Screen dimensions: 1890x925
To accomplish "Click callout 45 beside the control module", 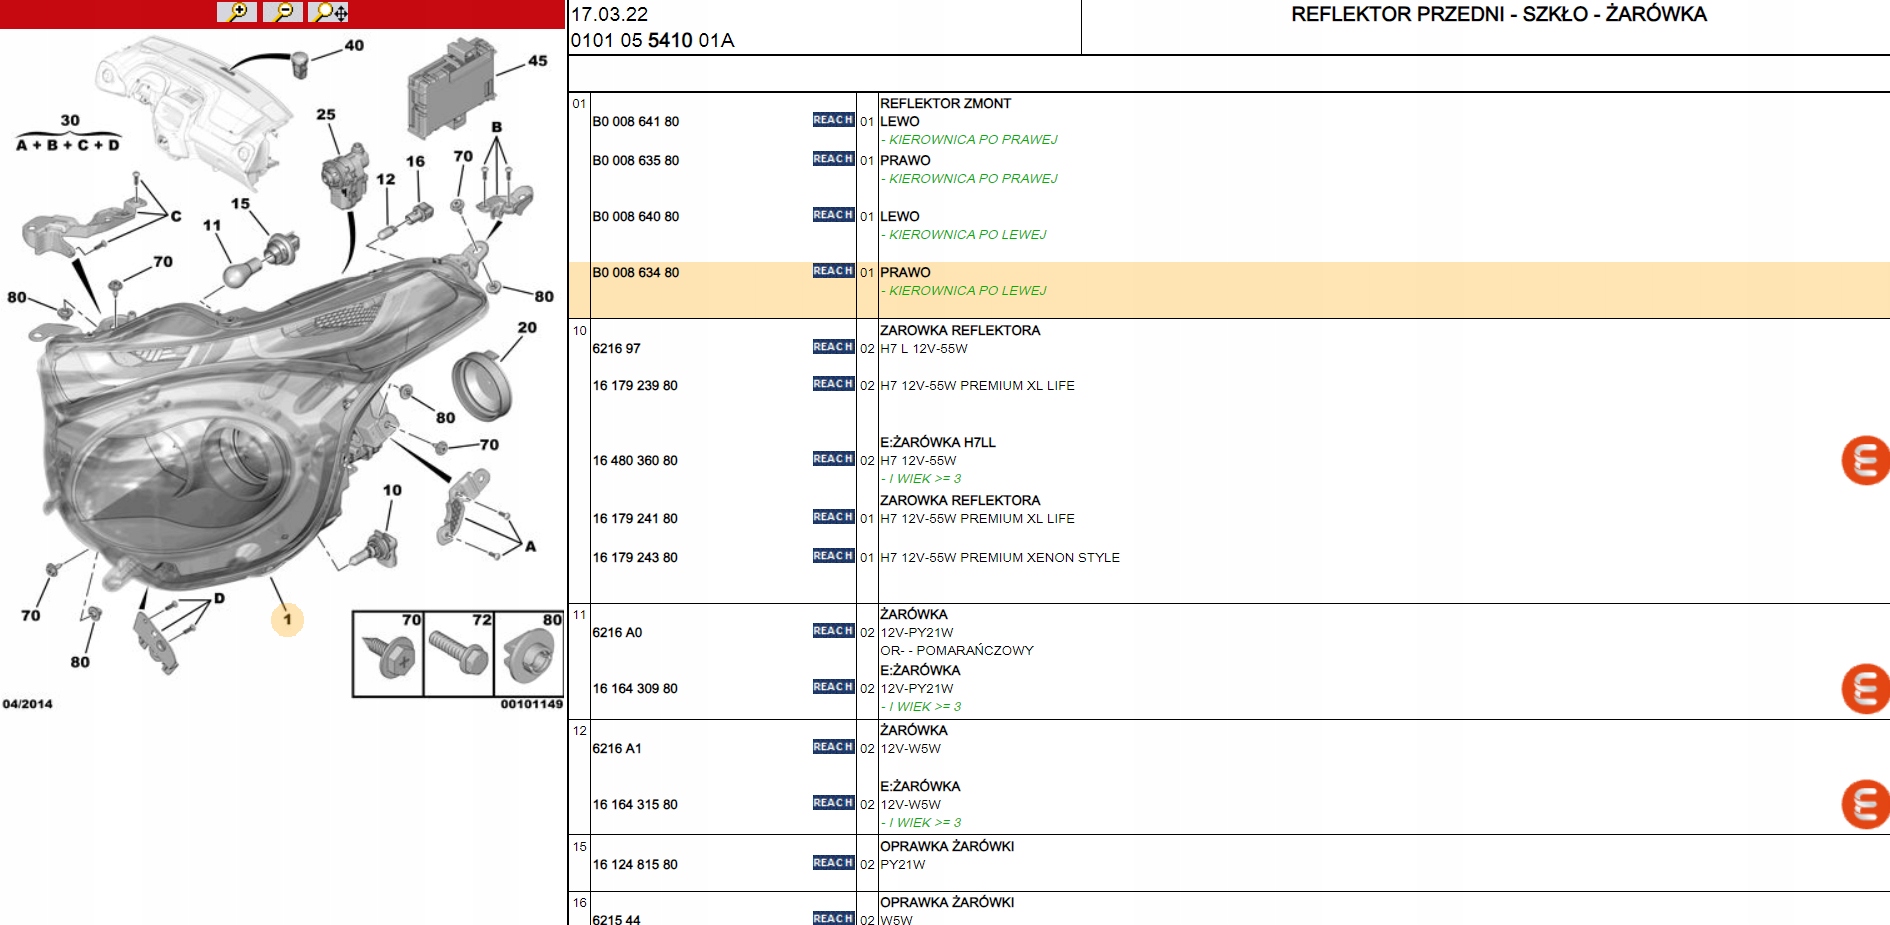I will pos(538,60).
